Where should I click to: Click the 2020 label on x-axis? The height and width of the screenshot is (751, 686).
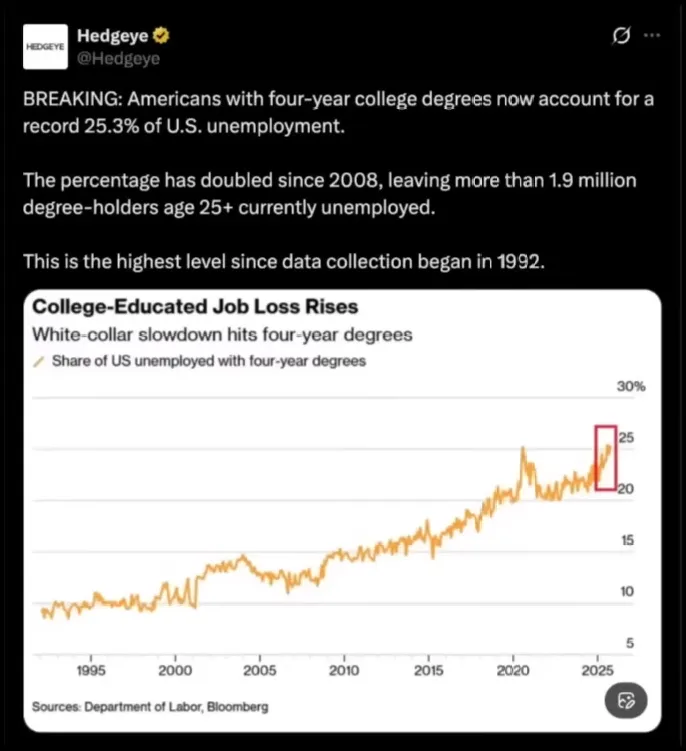513,669
